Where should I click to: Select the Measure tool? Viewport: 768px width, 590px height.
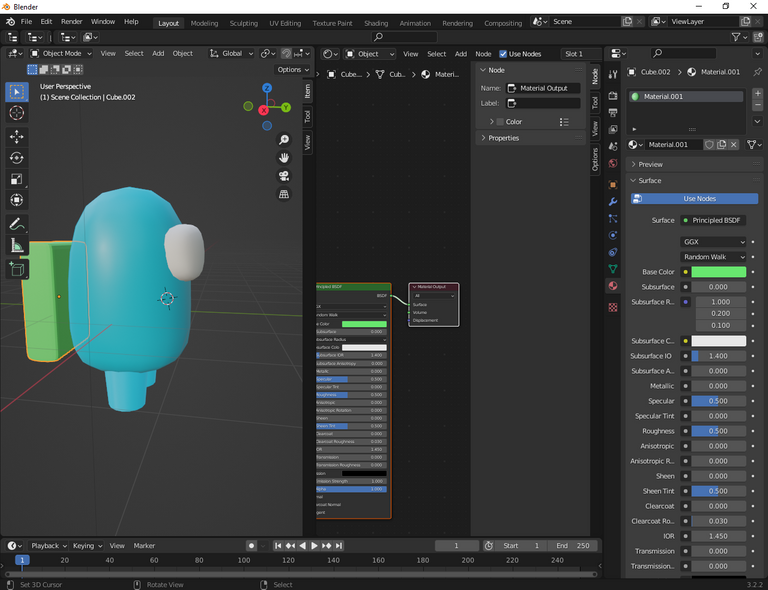pyautogui.click(x=17, y=245)
